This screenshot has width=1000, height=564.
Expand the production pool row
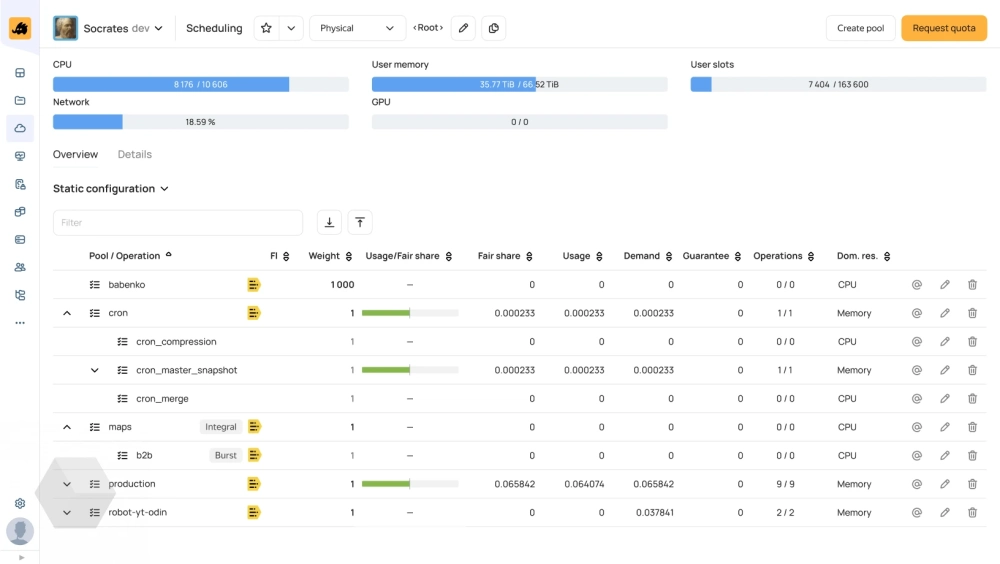(x=67, y=484)
